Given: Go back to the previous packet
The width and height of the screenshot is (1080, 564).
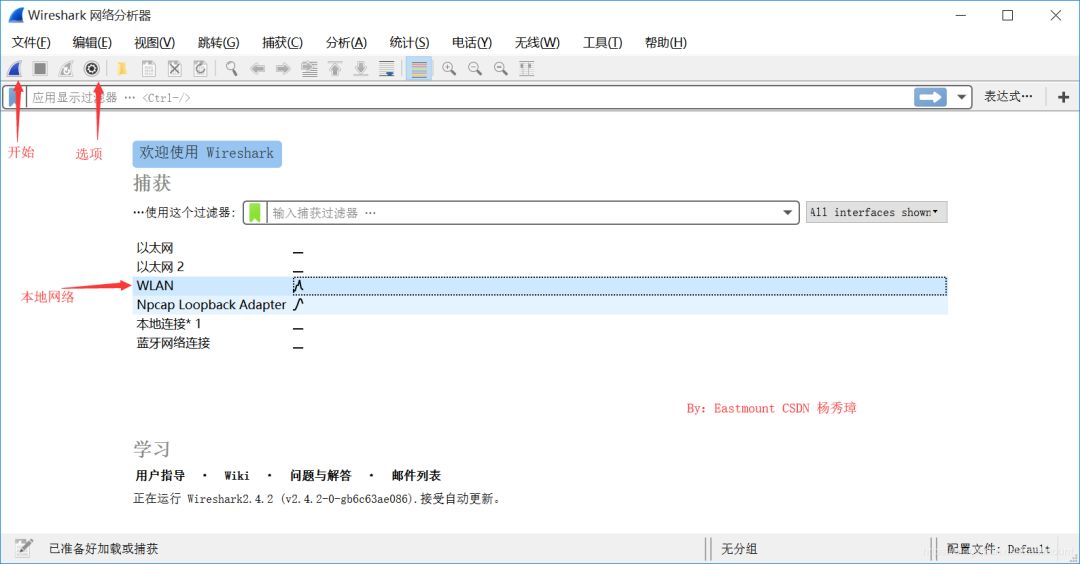Looking at the screenshot, I should 258,68.
